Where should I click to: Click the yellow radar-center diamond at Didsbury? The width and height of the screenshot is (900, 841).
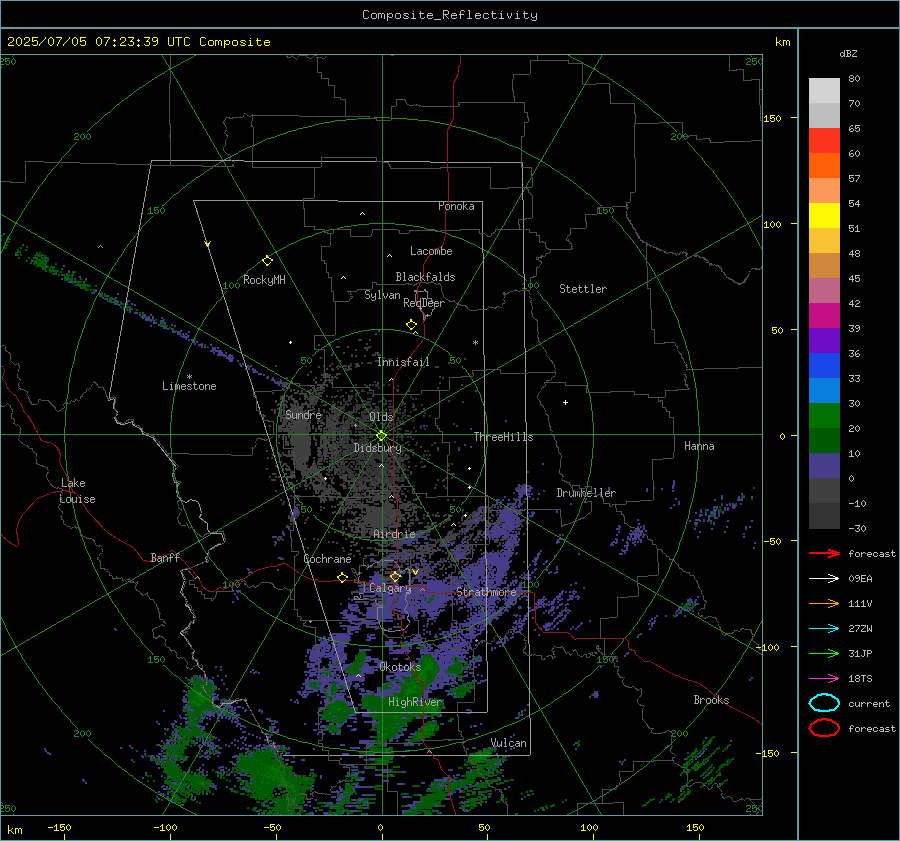coord(381,436)
